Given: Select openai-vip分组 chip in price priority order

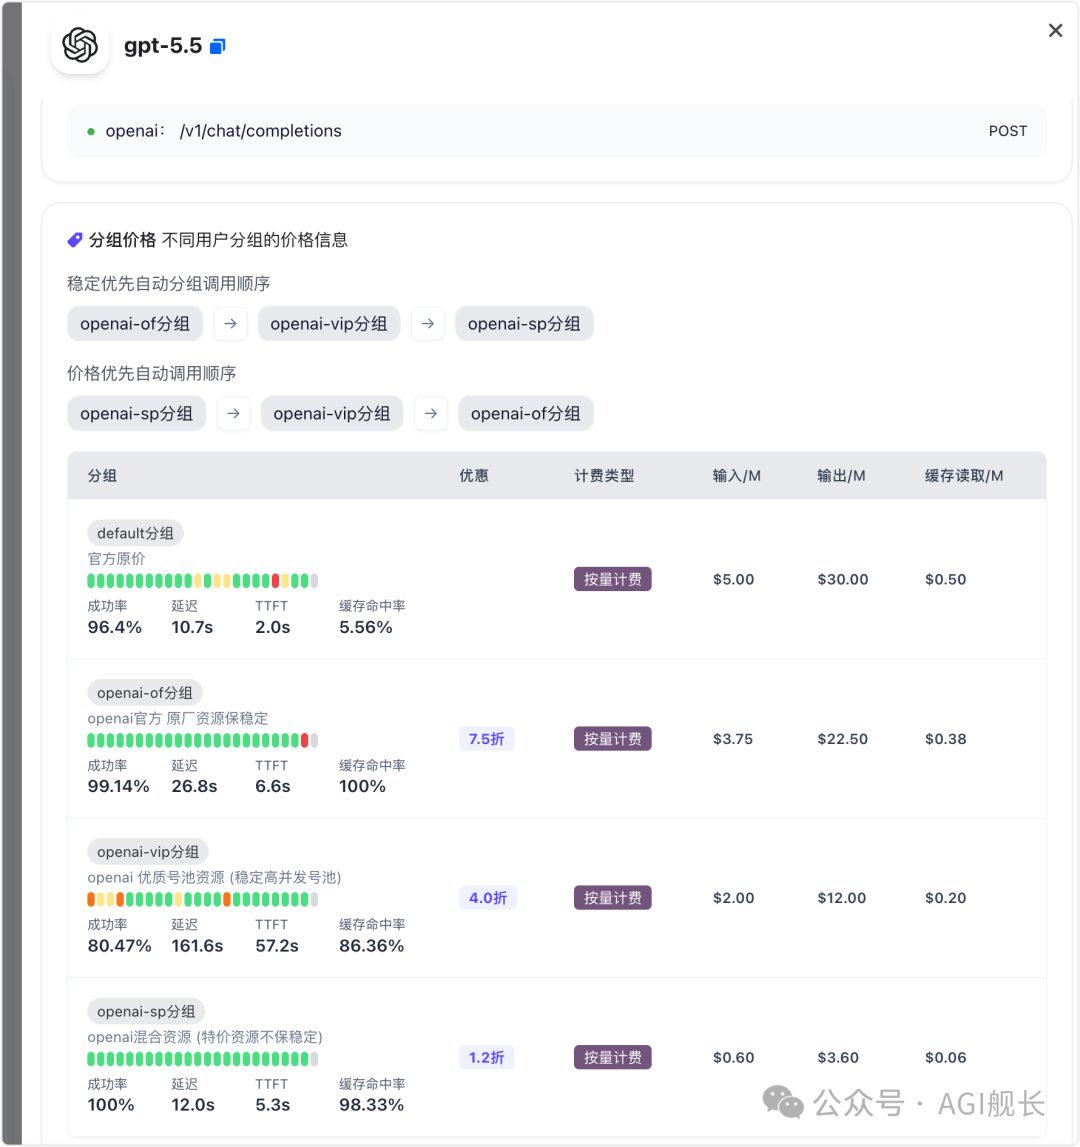Looking at the screenshot, I should tap(331, 414).
